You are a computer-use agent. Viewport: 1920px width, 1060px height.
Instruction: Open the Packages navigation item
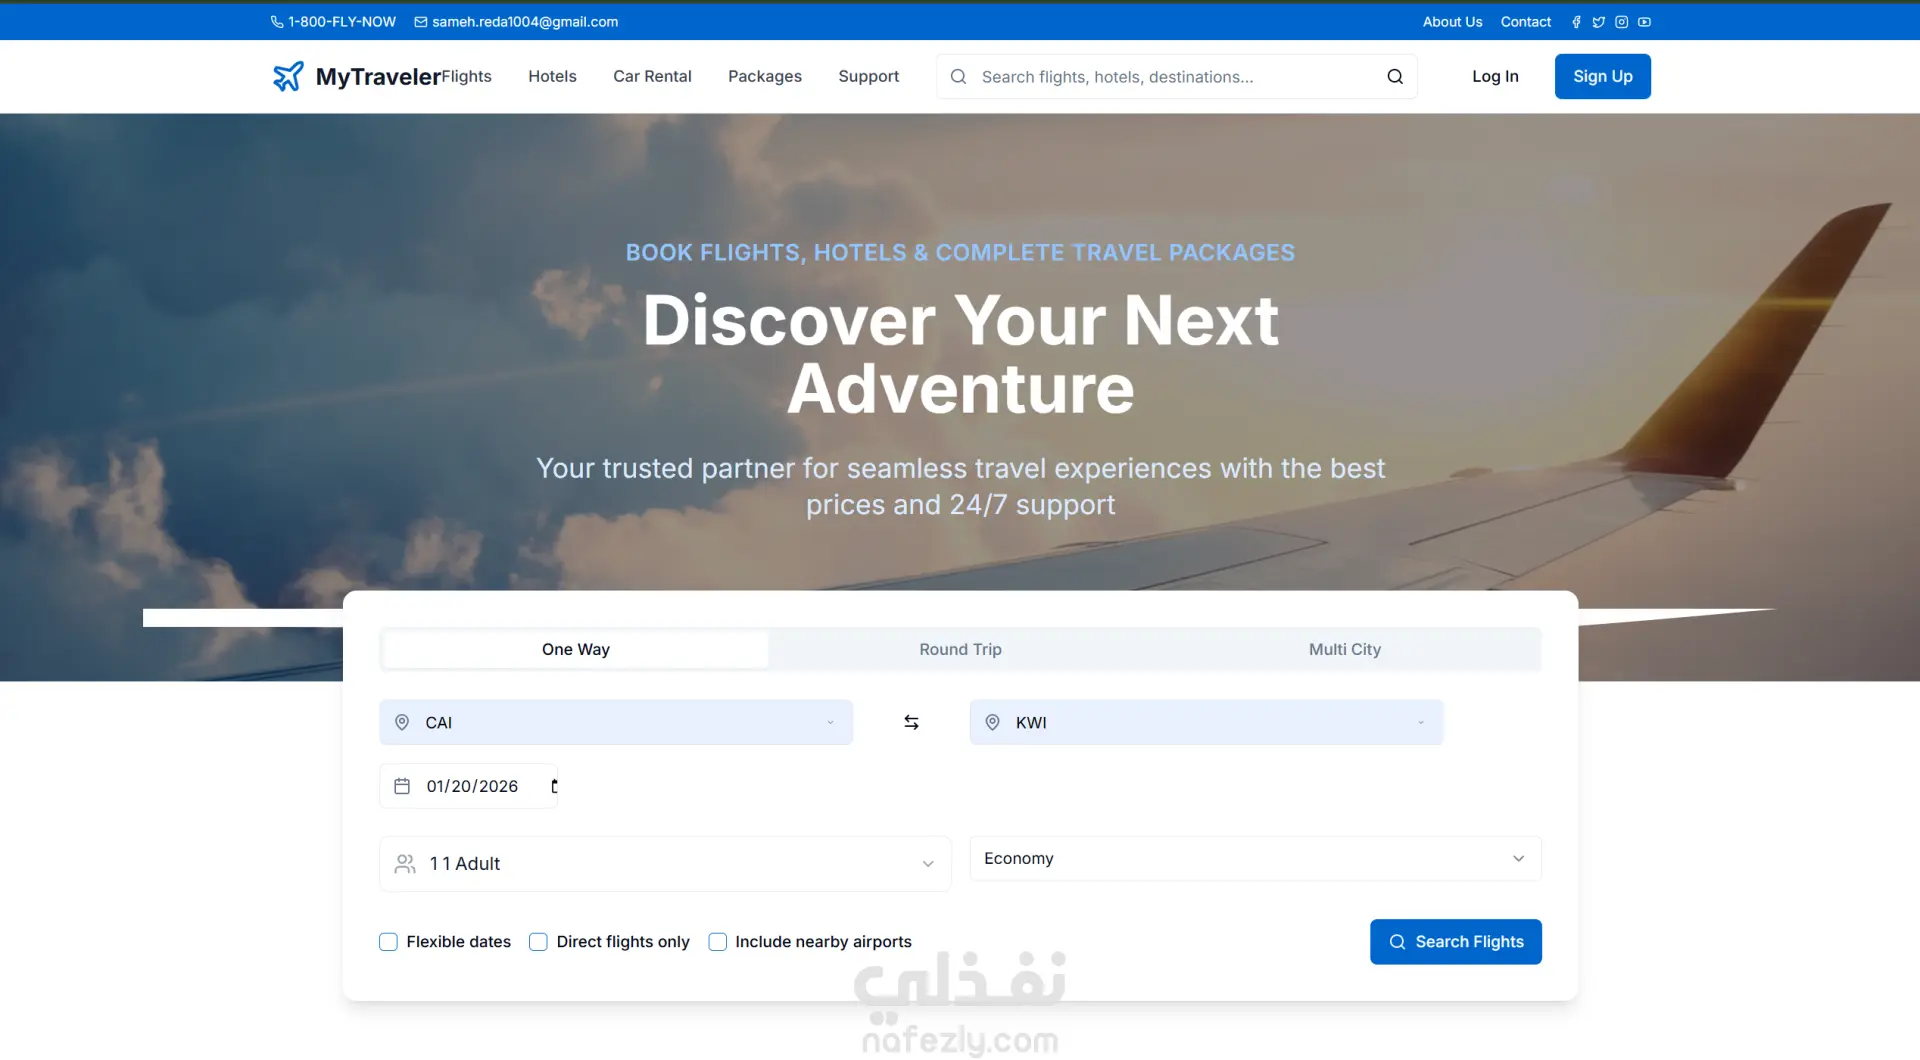click(x=765, y=76)
